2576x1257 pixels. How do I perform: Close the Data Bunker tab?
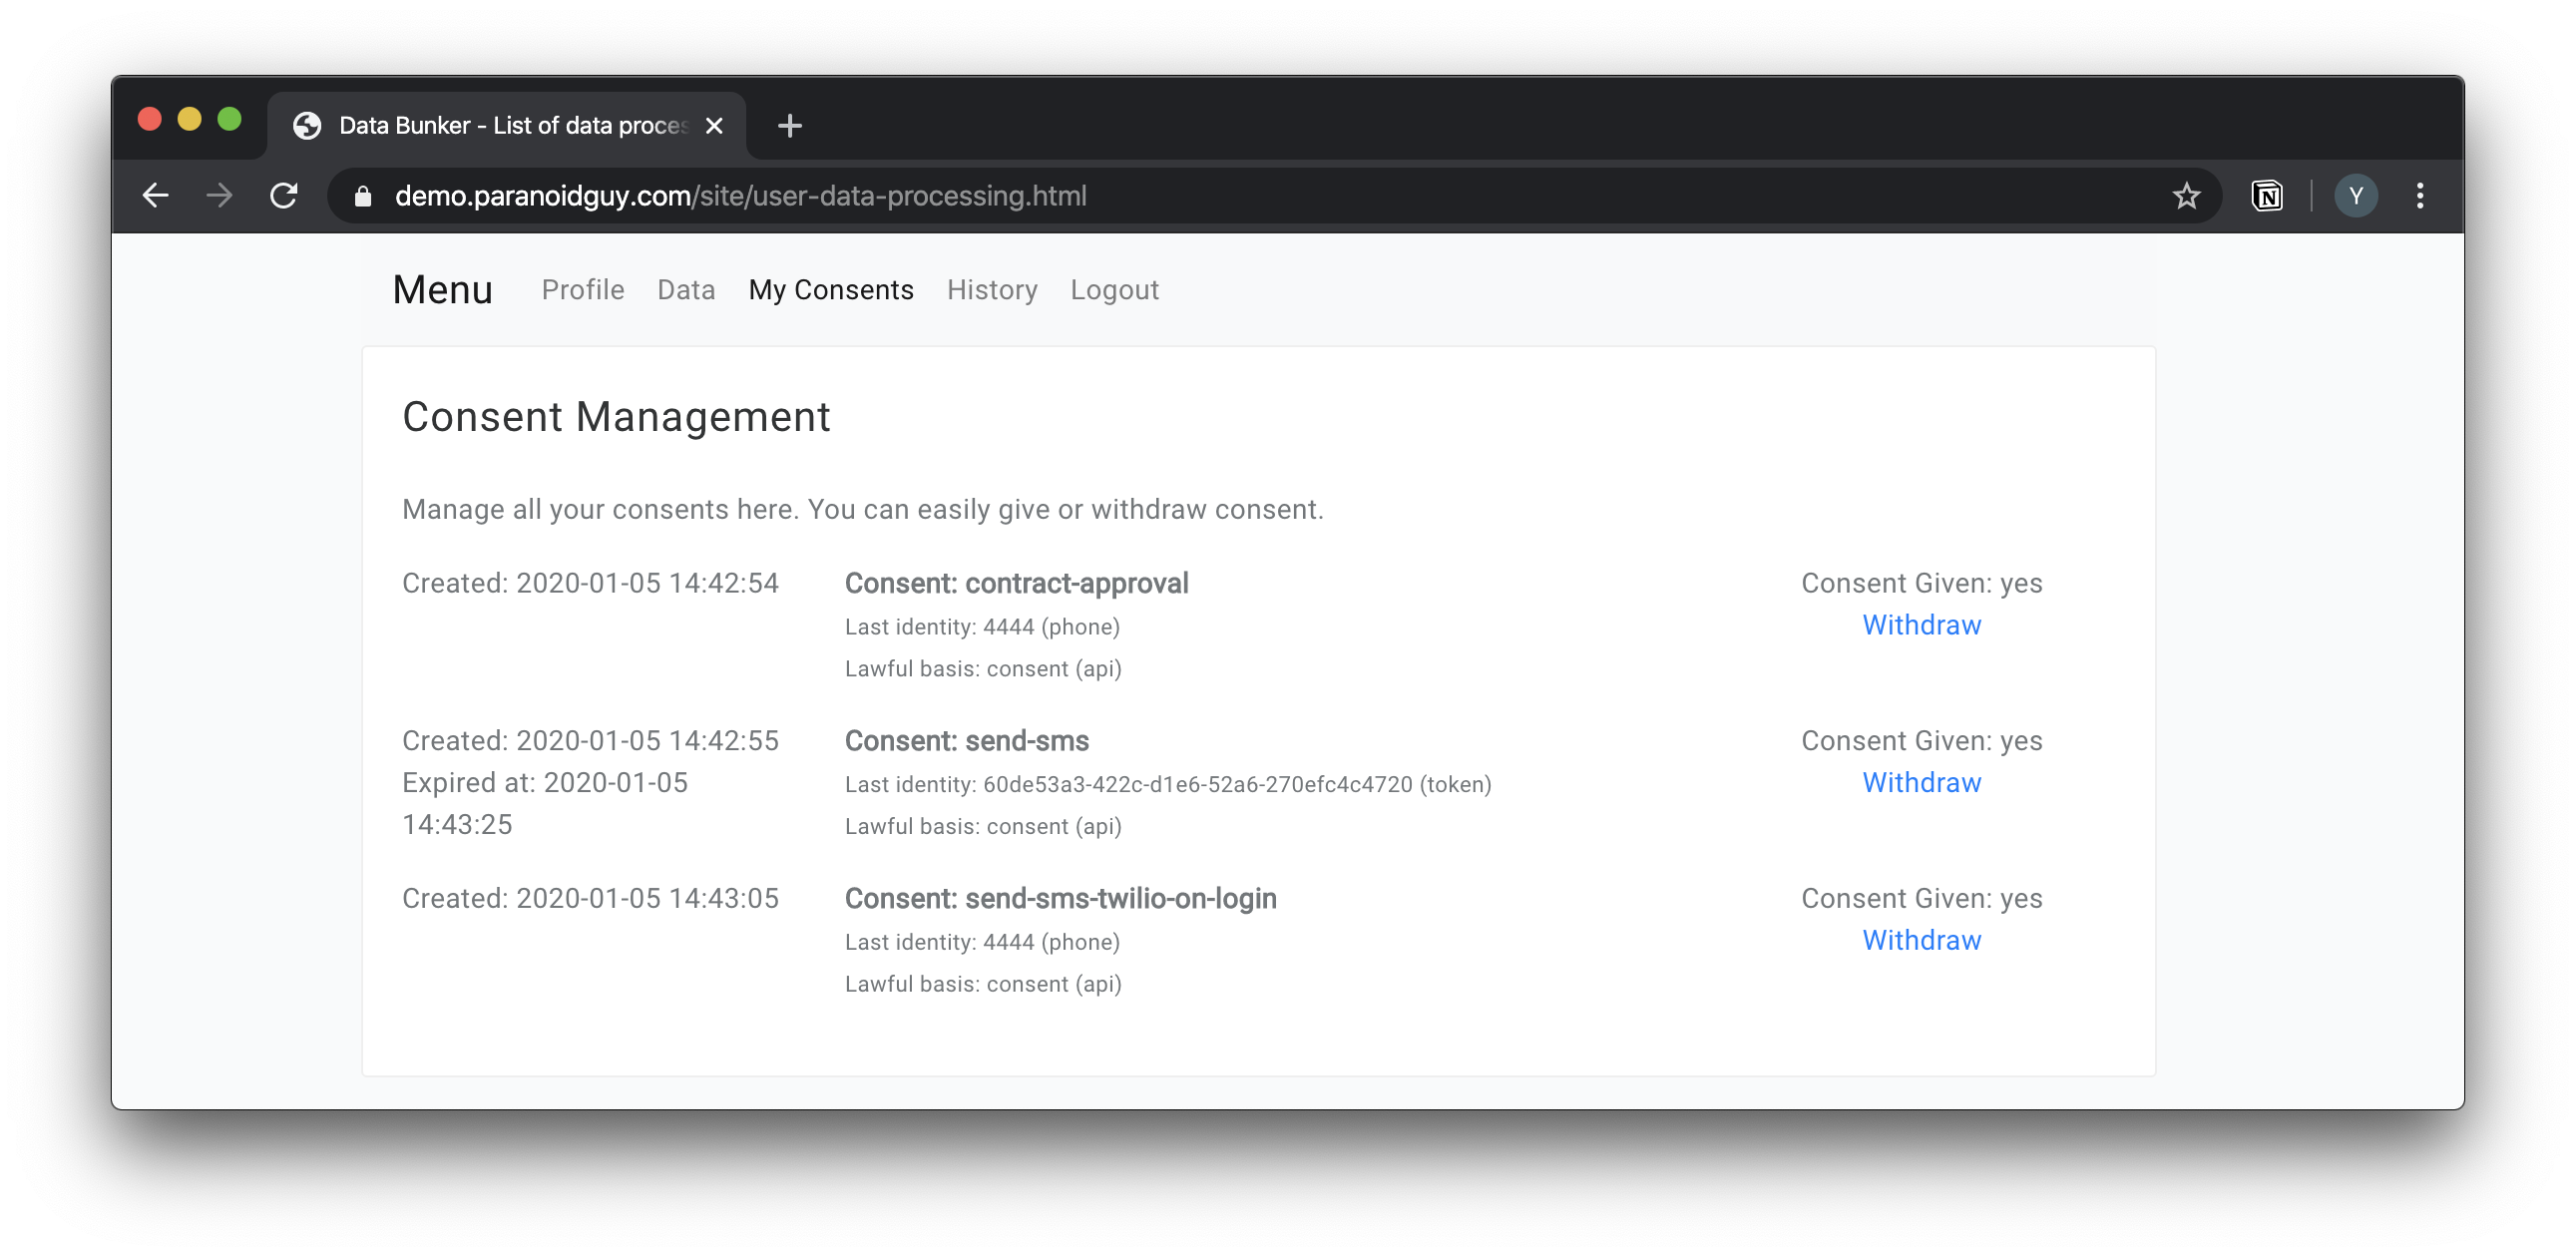click(714, 126)
